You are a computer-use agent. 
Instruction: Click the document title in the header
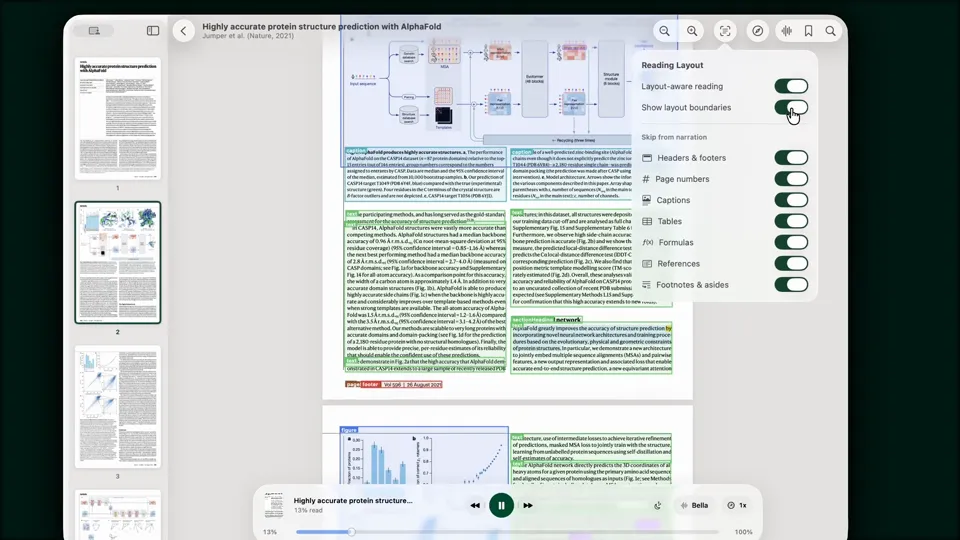pos(321,27)
